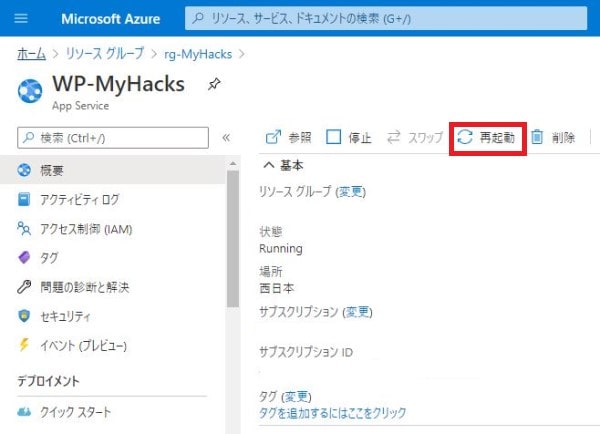Collapse the sidebar with double chevron
Viewport: 600px width, 434px height.
click(226, 138)
